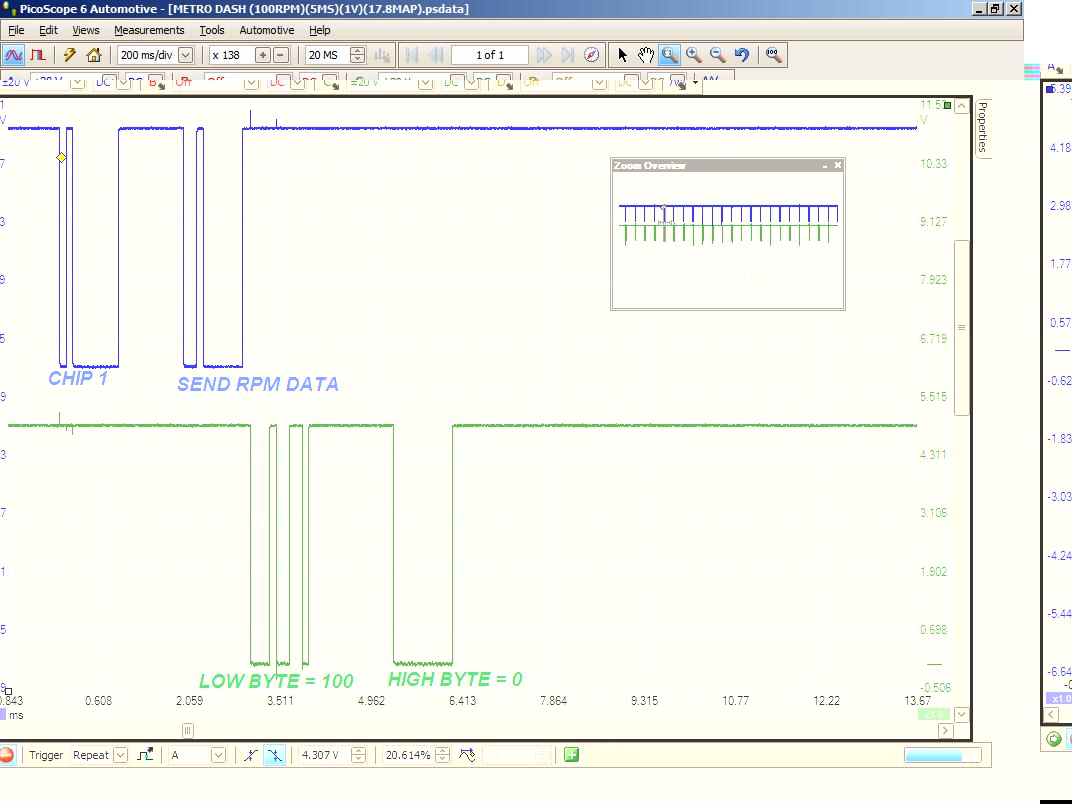This screenshot has height=804, width=1072.
Task: Open the Measurements menu
Action: click(x=149, y=30)
